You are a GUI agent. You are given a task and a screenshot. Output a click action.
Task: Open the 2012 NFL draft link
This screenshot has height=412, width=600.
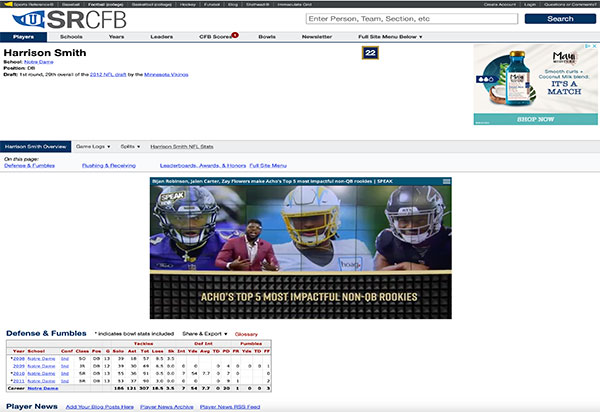(108, 75)
